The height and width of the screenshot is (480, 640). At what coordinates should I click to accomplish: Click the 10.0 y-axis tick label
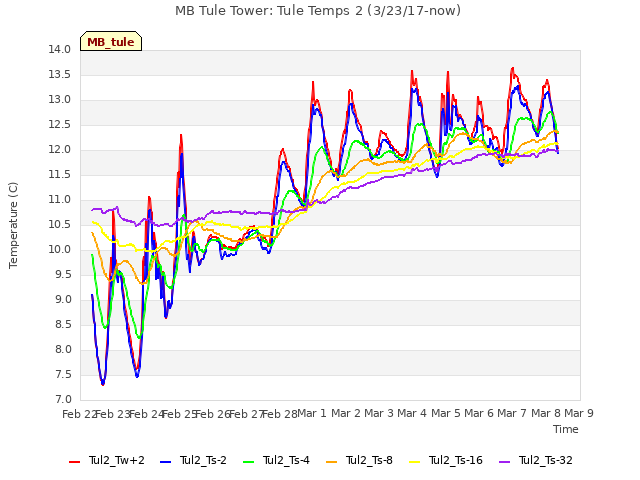pyautogui.click(x=60, y=249)
